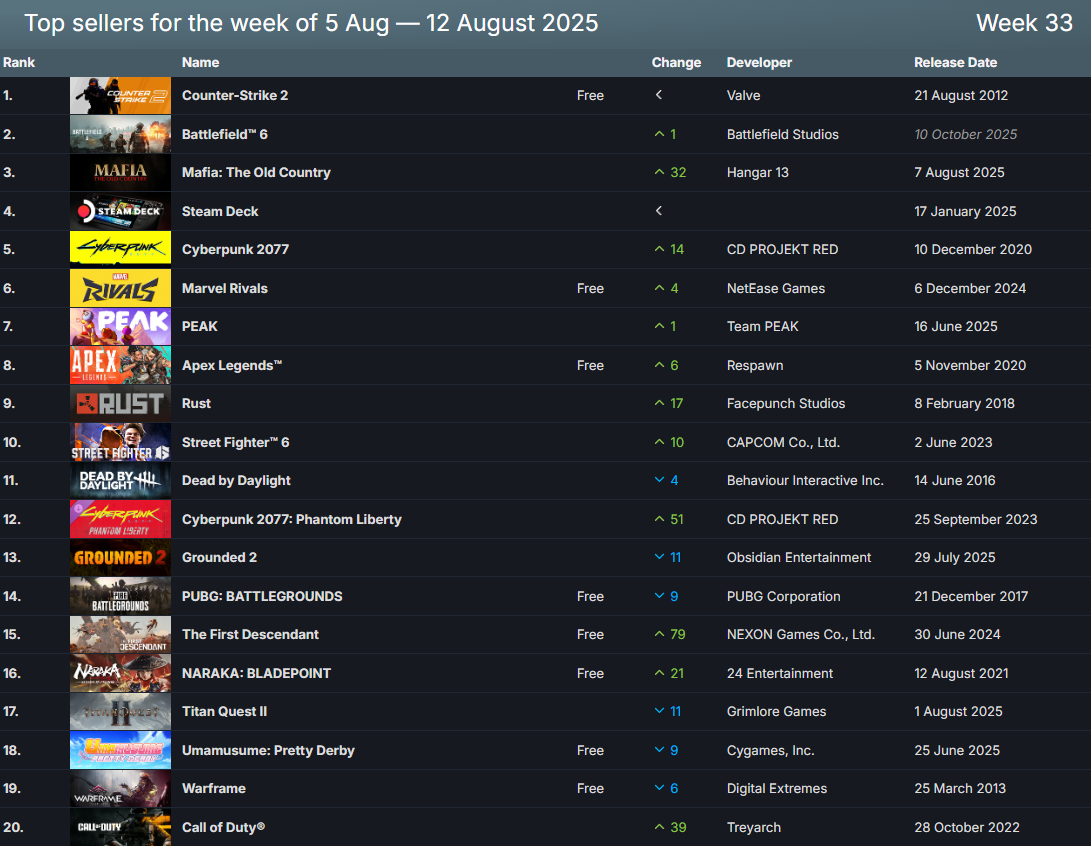Click the yellow Cyberpunk 2077 thumbnail

pos(120,250)
